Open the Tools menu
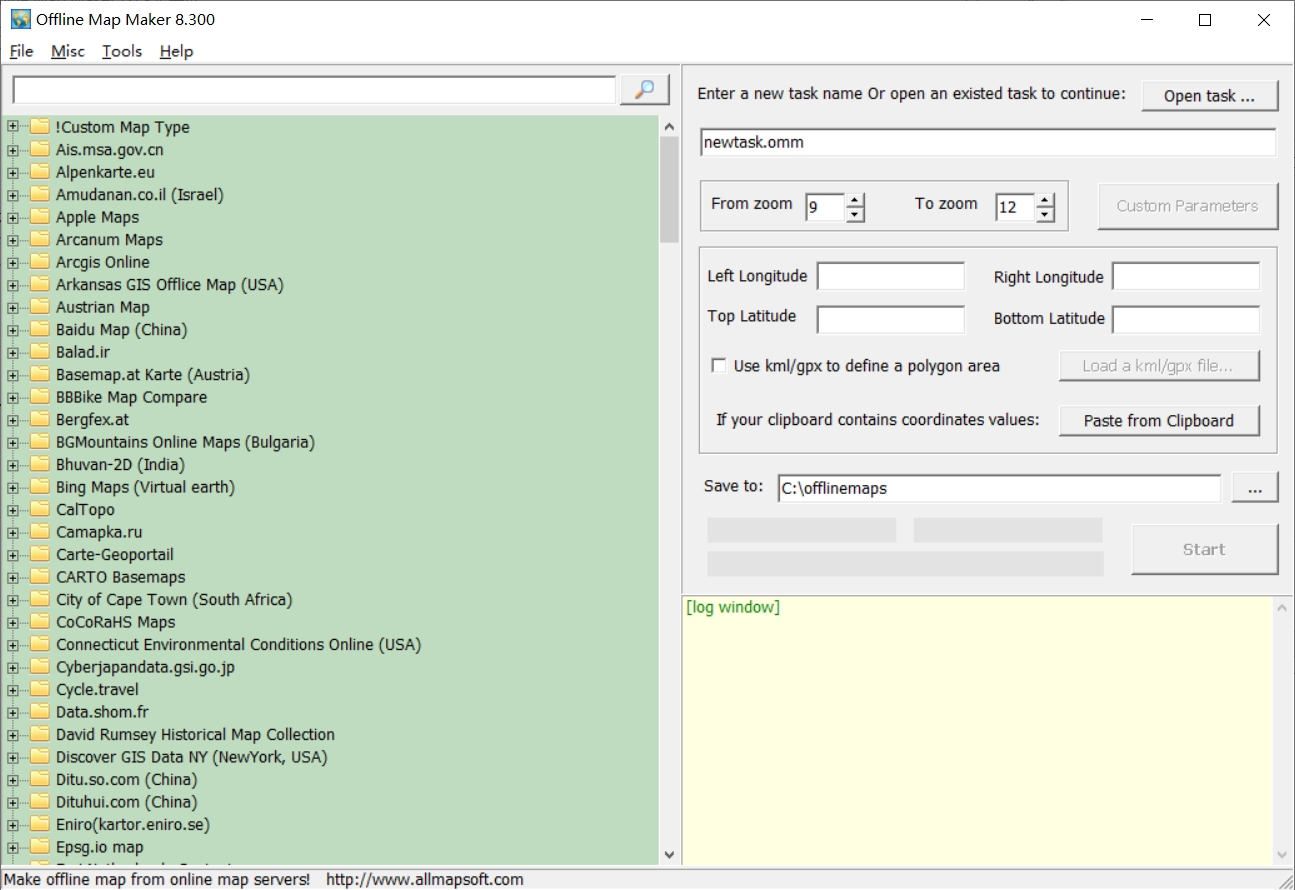Screen dimensions: 1295x890 point(122,51)
